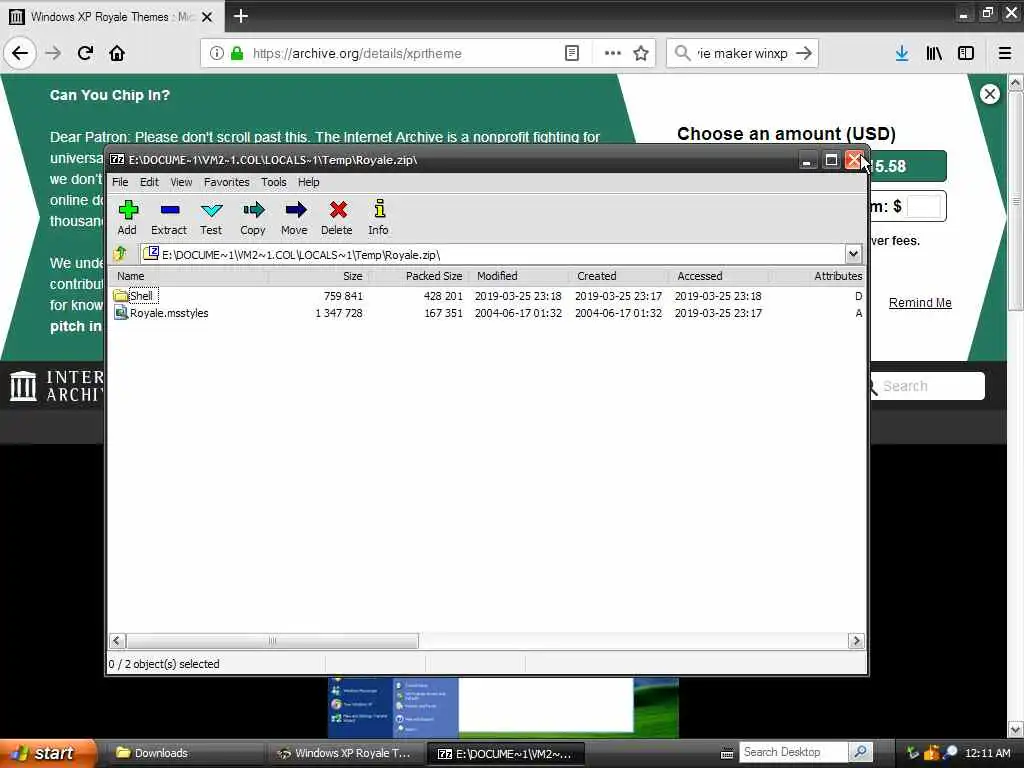Click the custom donation amount field

click(x=923, y=206)
